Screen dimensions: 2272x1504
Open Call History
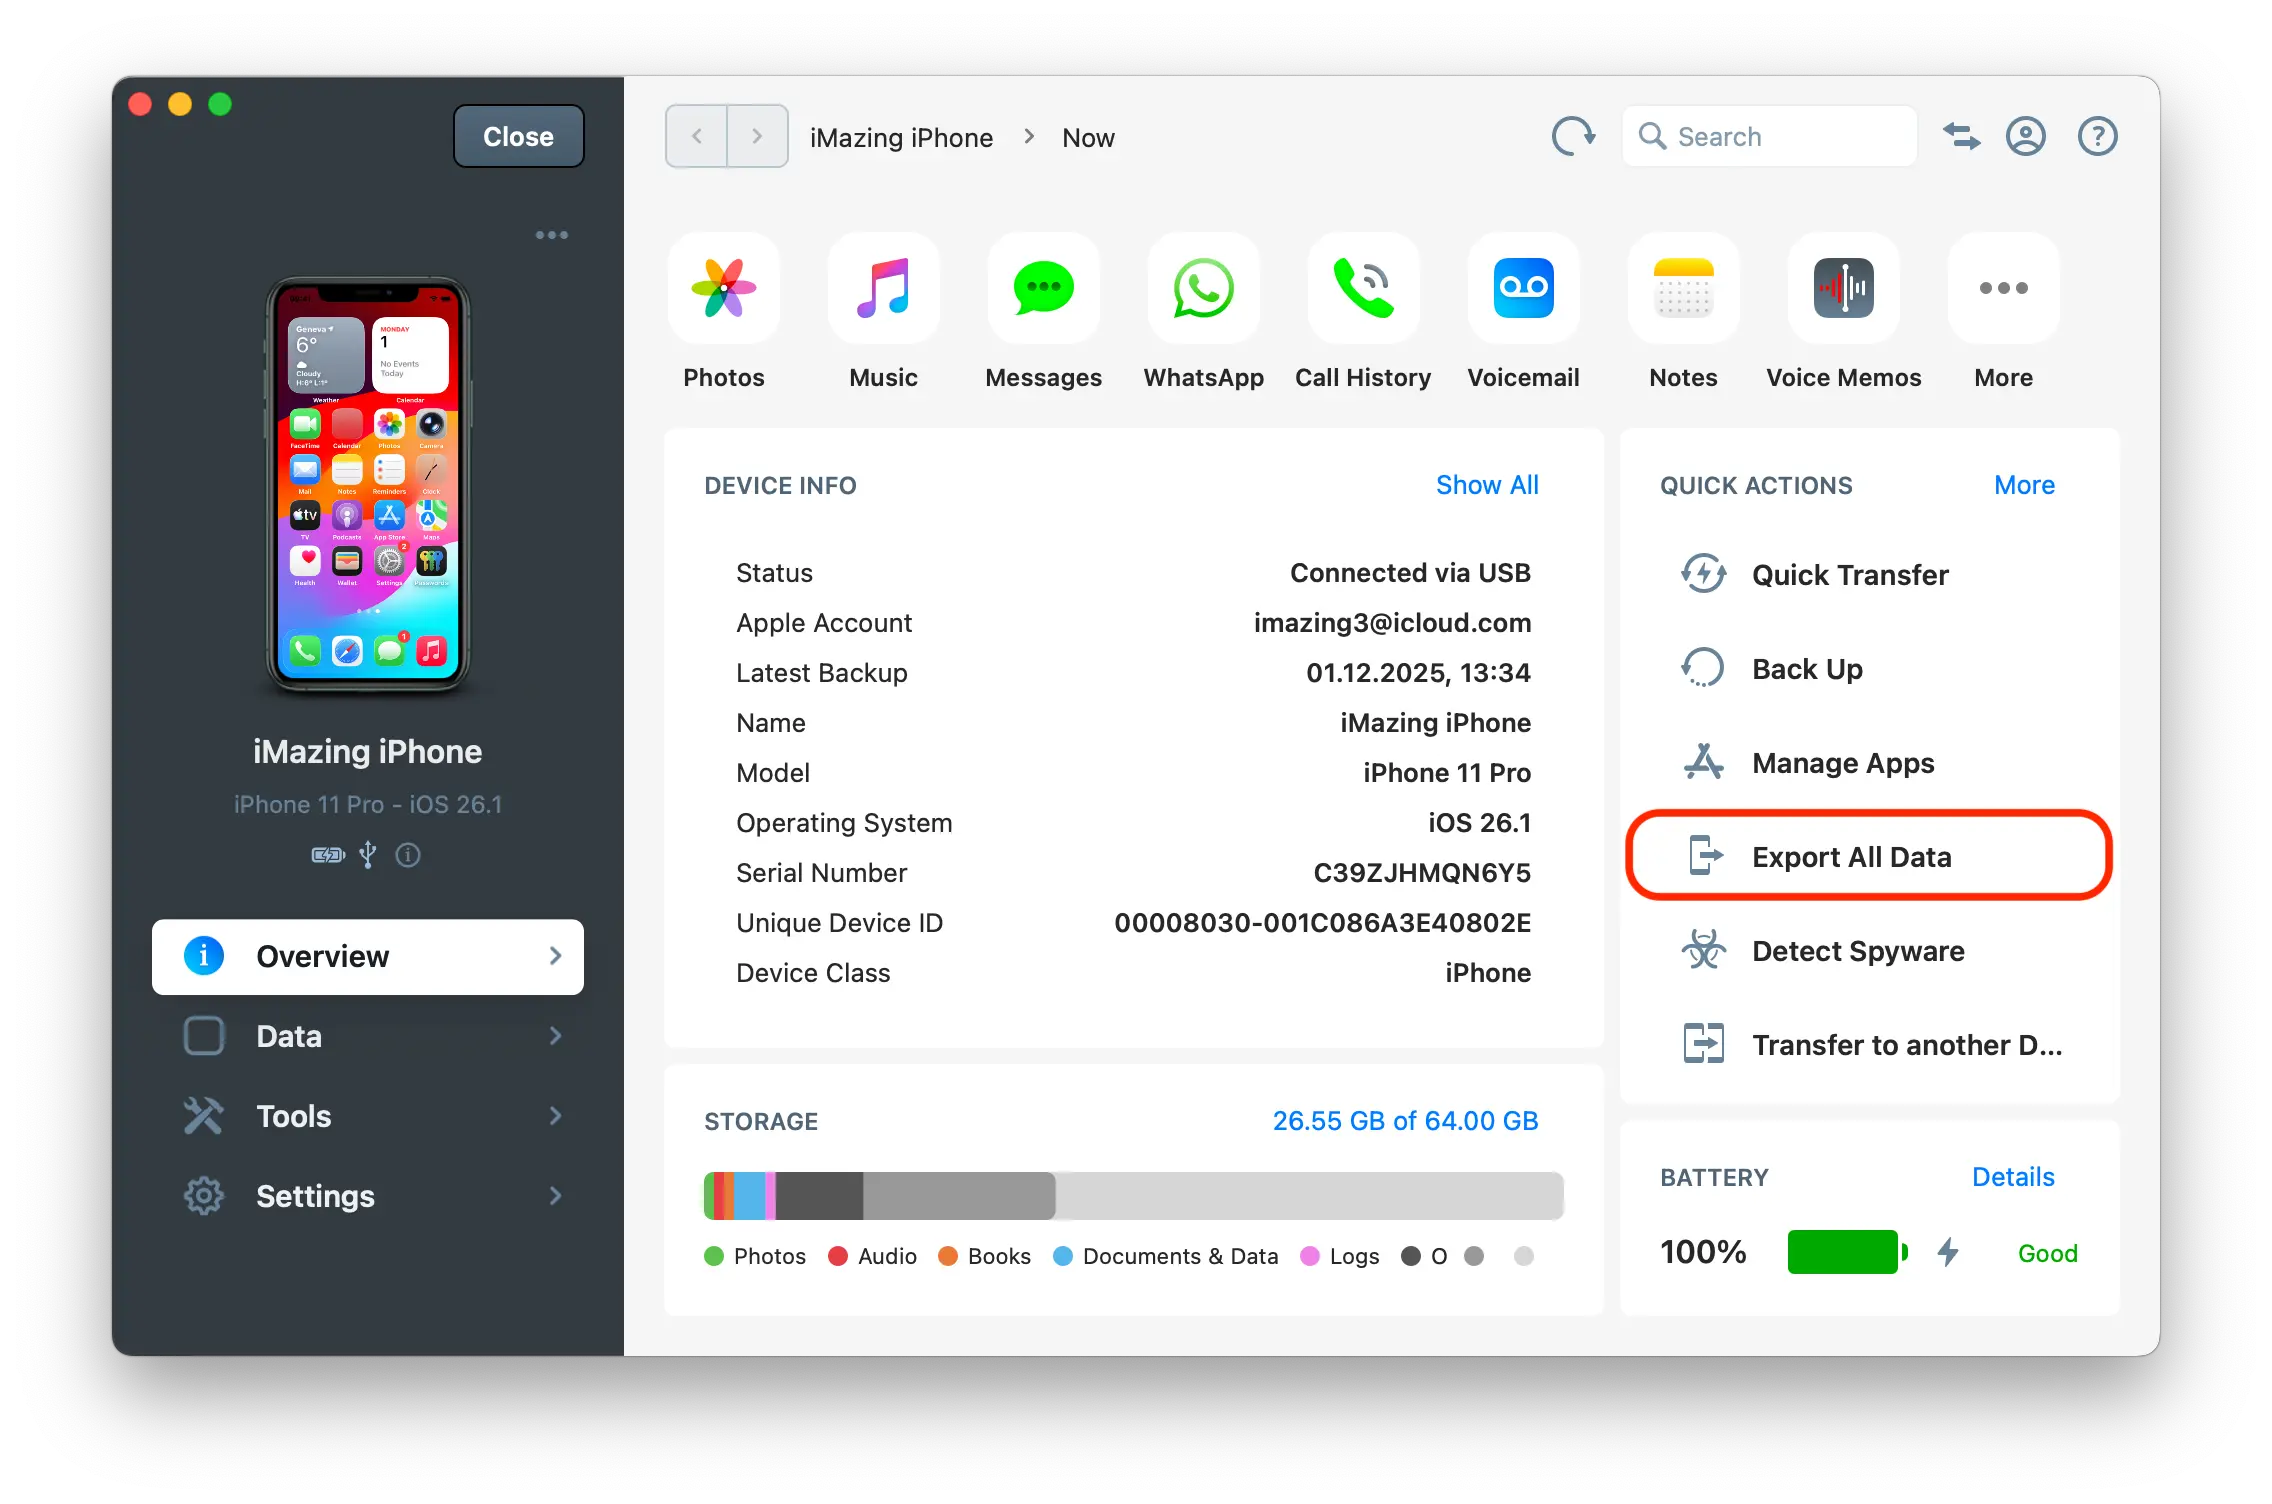(1363, 289)
